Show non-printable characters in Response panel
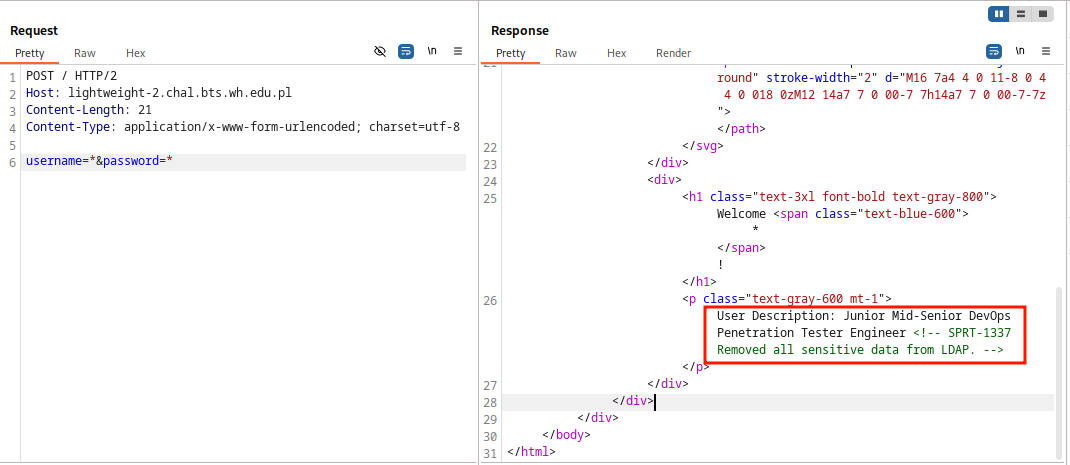 (1020, 51)
